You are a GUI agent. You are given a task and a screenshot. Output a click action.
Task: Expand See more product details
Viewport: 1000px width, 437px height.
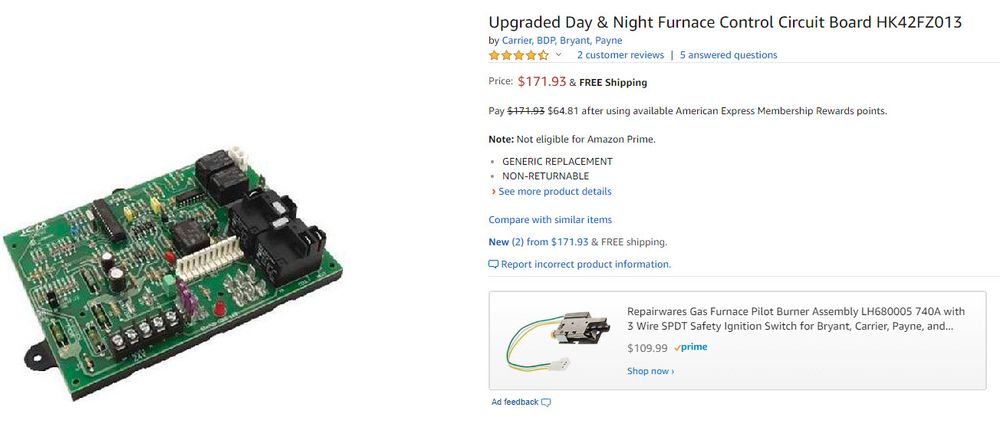click(x=554, y=191)
